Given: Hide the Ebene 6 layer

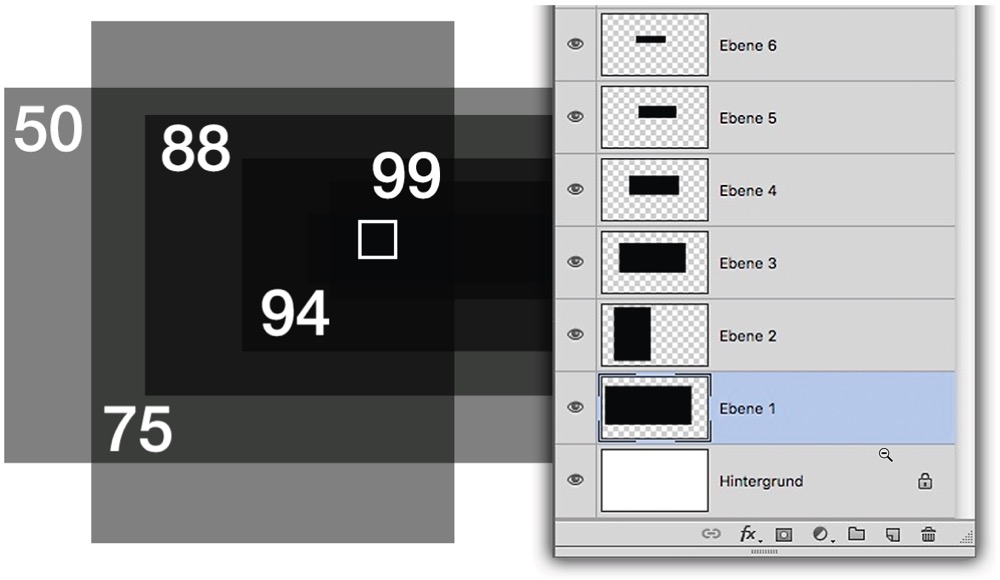Looking at the screenshot, I should click(x=575, y=44).
